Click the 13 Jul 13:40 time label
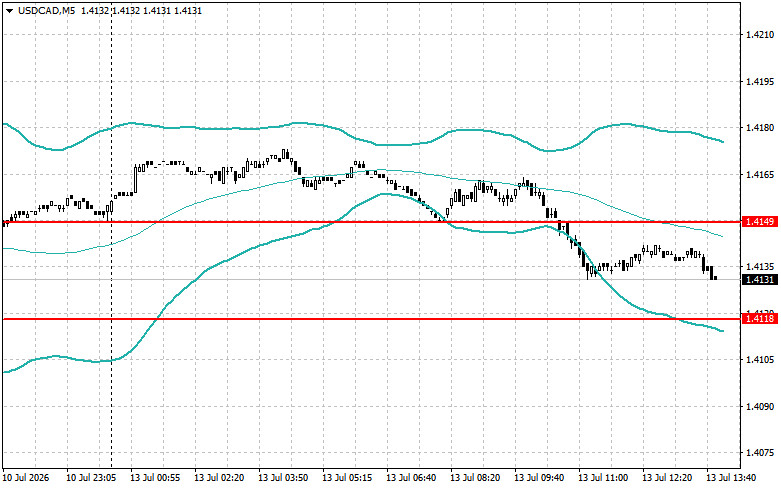The image size is (781, 489). coord(731,478)
